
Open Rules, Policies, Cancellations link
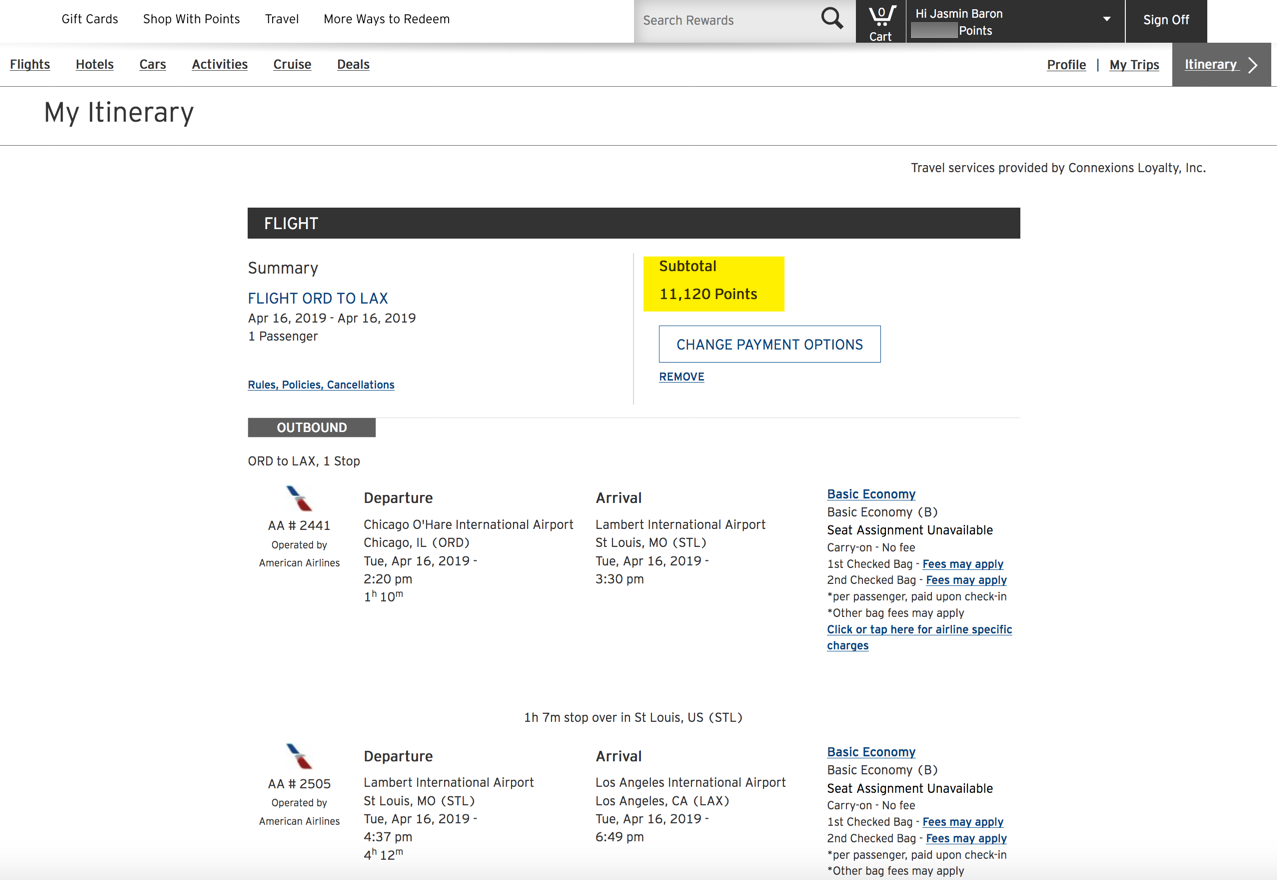click(x=321, y=385)
